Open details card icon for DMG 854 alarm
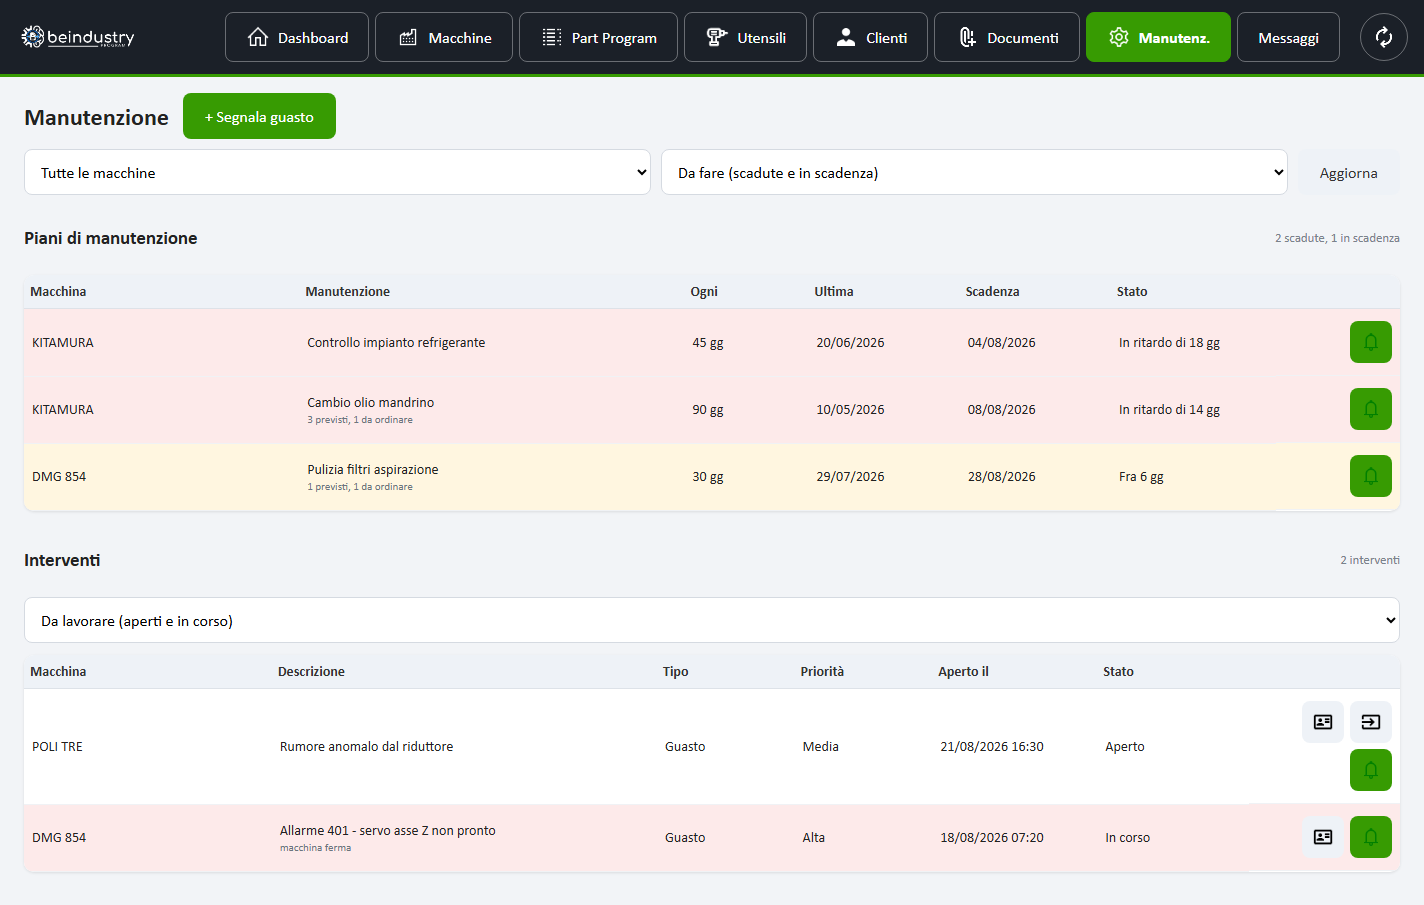 (1323, 837)
